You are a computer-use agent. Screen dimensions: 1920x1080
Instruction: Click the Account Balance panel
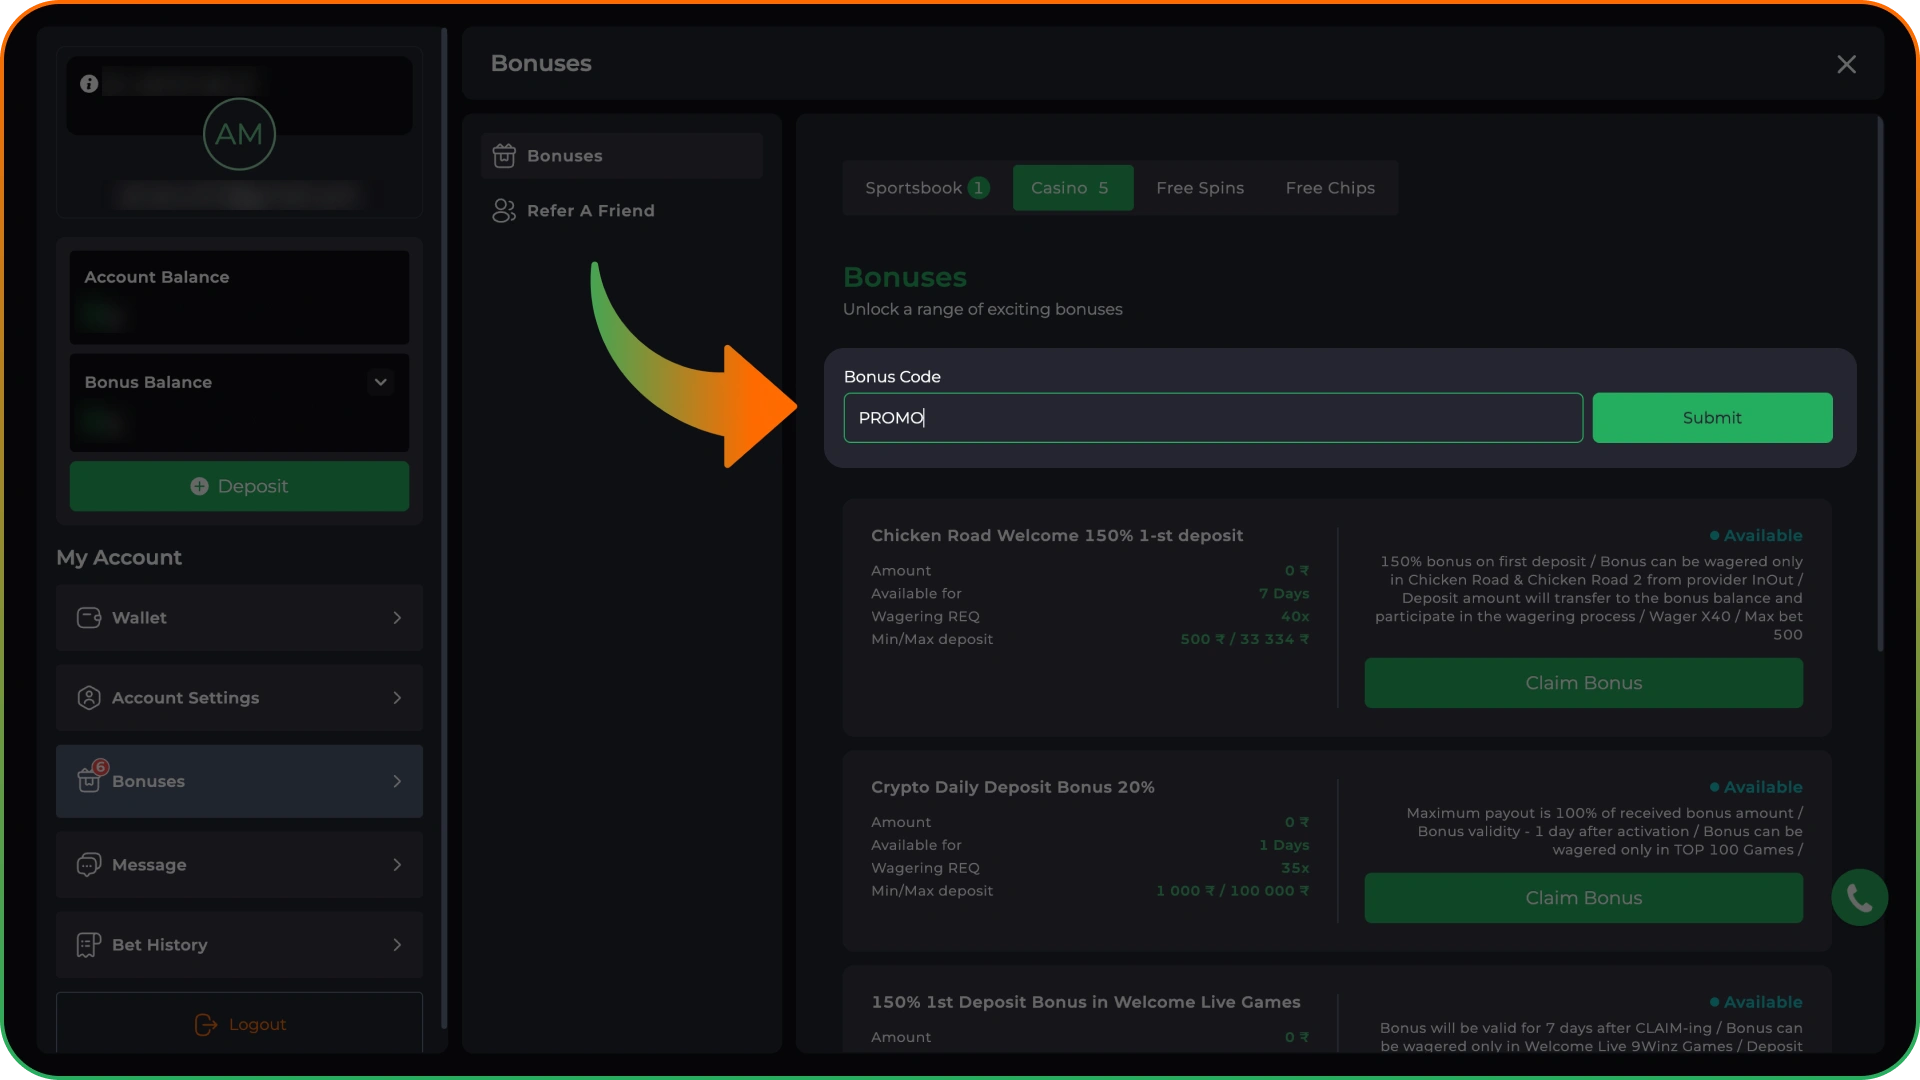click(239, 297)
